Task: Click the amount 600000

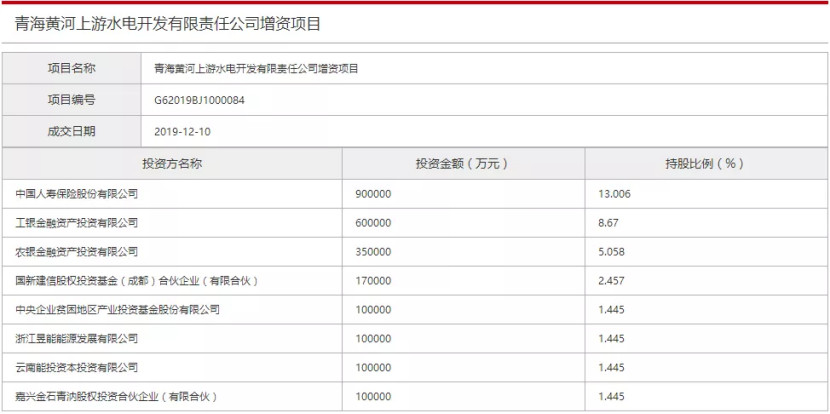Action: (x=374, y=223)
